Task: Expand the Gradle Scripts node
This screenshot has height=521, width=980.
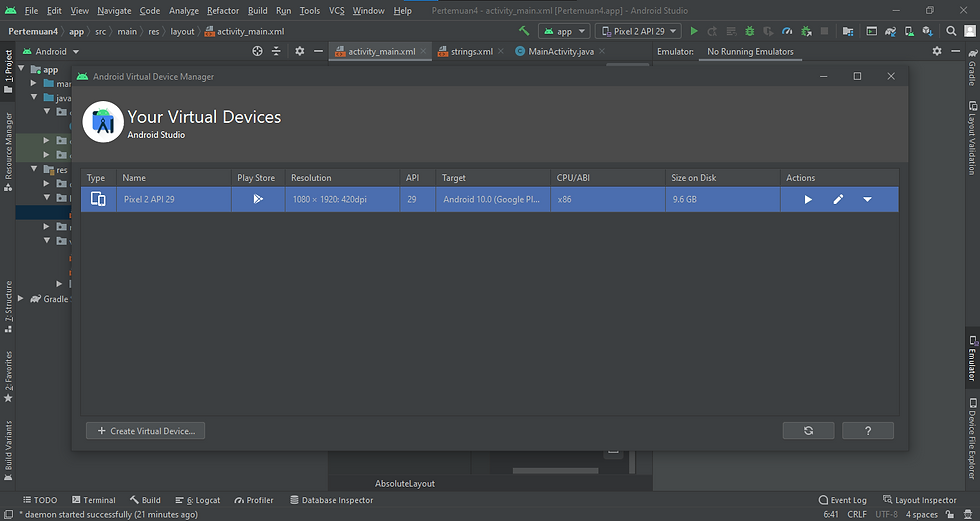Action: (x=21, y=299)
